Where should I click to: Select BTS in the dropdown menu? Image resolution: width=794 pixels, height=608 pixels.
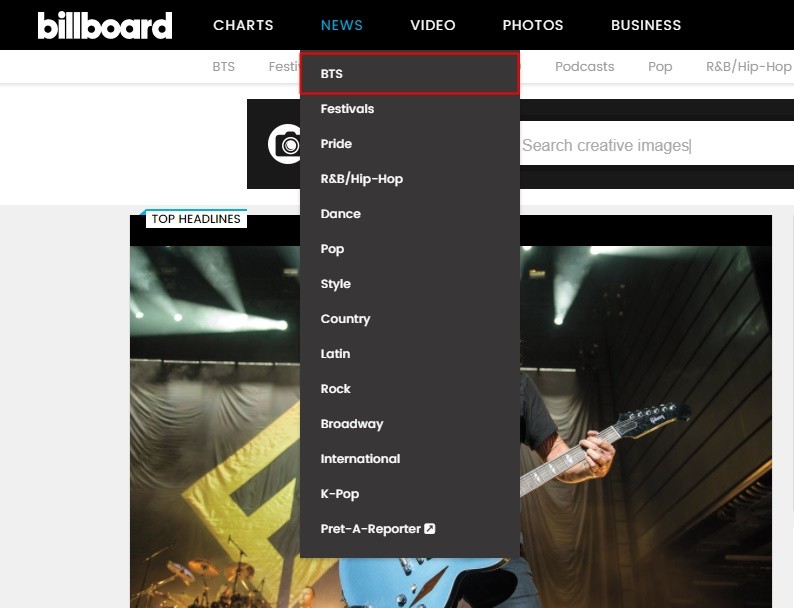click(410, 73)
